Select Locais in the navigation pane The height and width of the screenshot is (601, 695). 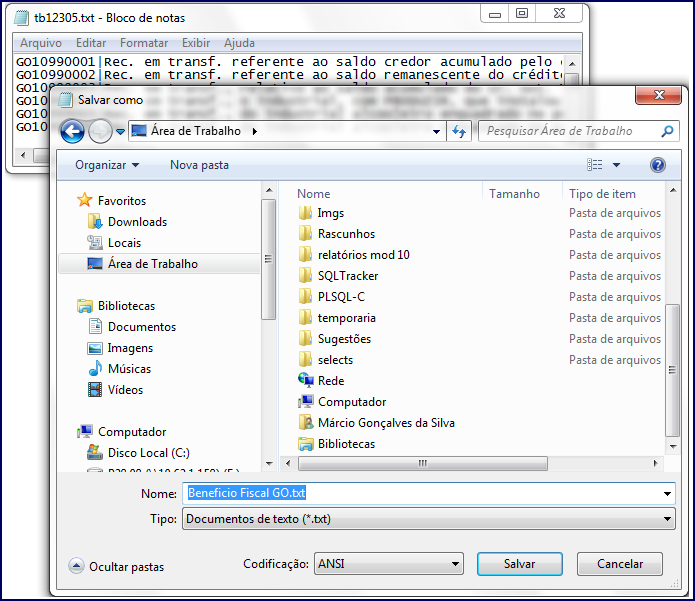[x=125, y=243]
